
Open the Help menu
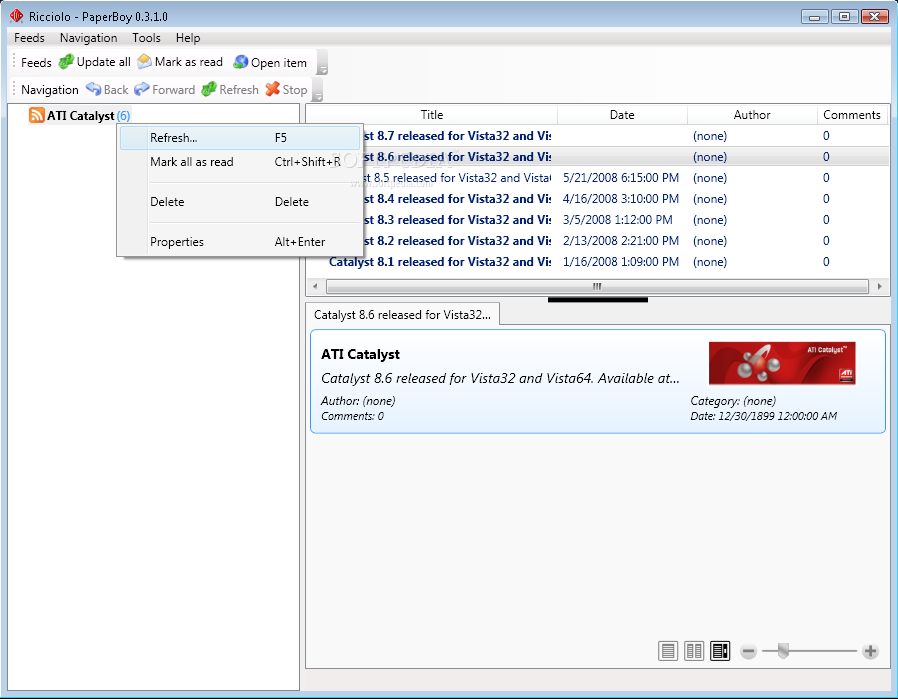pyautogui.click(x=188, y=38)
